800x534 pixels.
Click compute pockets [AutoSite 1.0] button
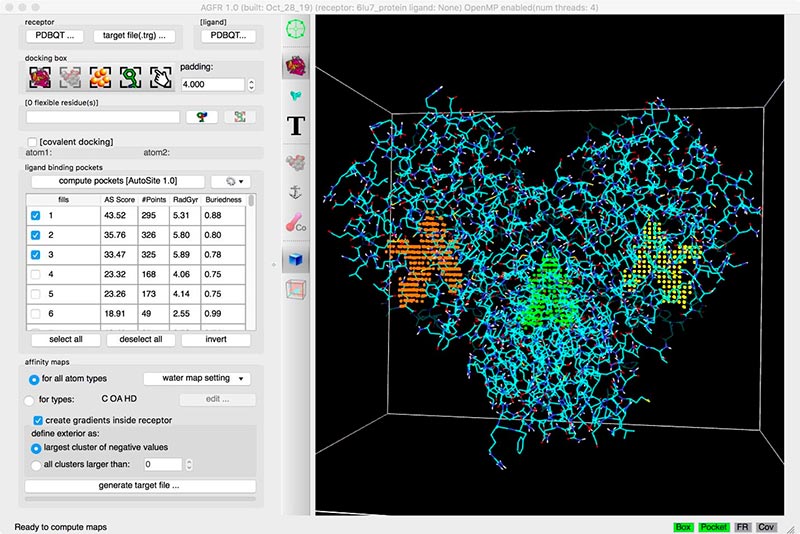(x=117, y=182)
